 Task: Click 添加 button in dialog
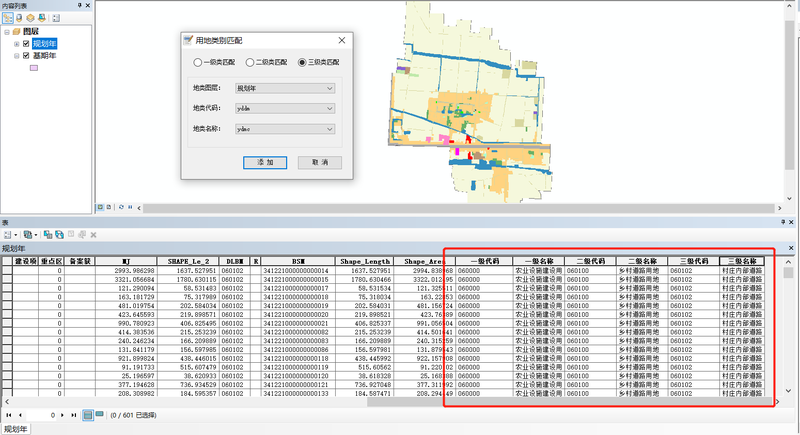[265, 162]
